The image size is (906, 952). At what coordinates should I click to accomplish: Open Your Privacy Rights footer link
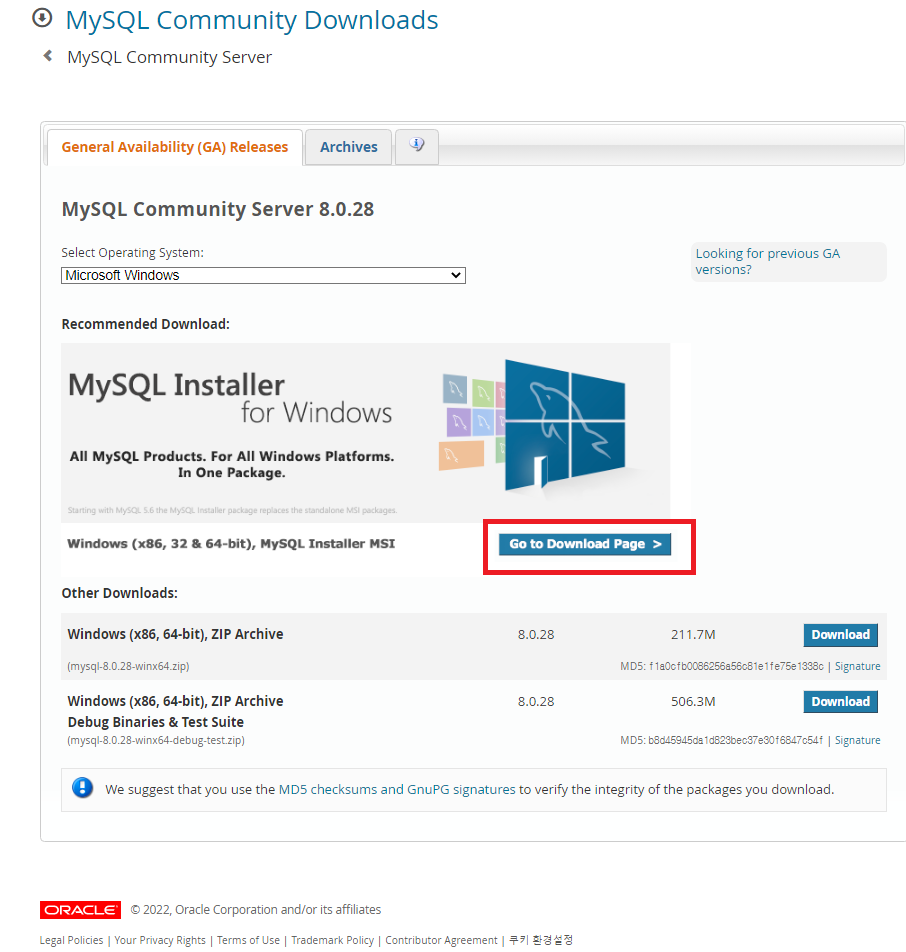click(x=160, y=940)
